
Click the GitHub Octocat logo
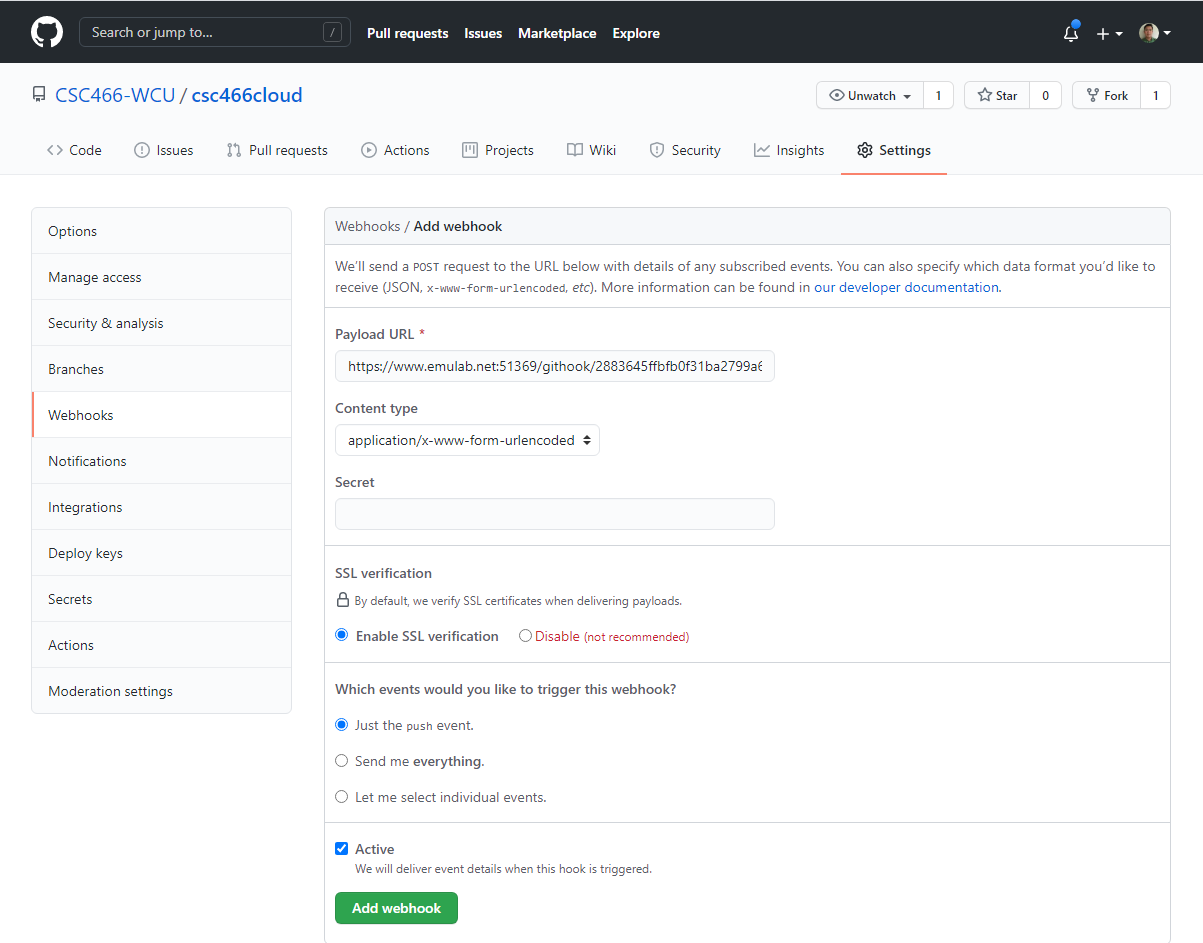(x=47, y=32)
